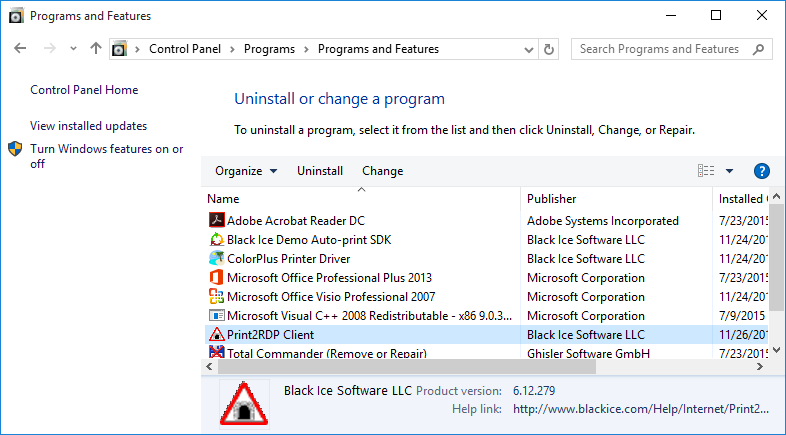Select the Black Ice Demo Auto-print SDK icon
This screenshot has height=435, width=786.
click(217, 240)
